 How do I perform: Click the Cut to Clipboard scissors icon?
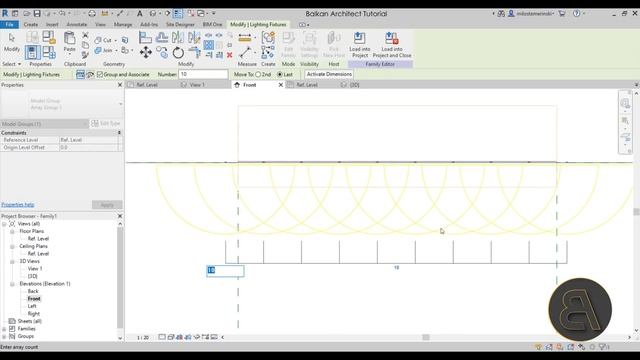pyautogui.click(x=85, y=35)
